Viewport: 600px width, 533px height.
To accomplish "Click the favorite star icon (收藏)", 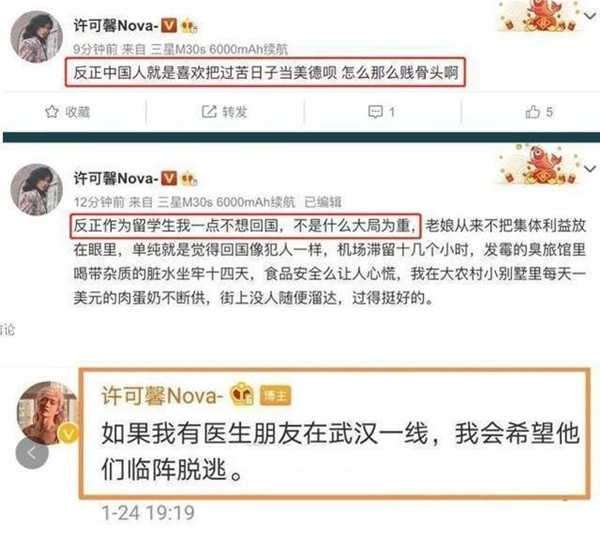I will click(x=52, y=112).
